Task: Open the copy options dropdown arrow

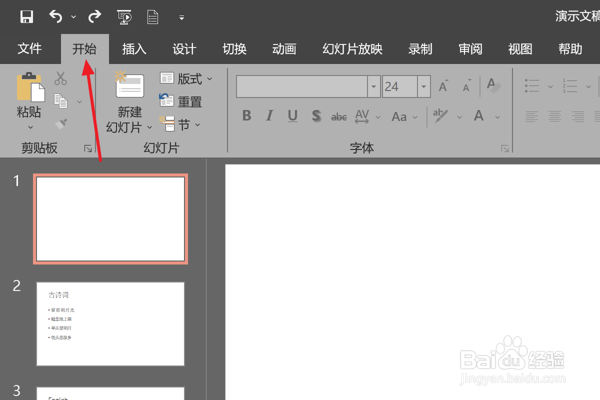Action: coord(80,102)
